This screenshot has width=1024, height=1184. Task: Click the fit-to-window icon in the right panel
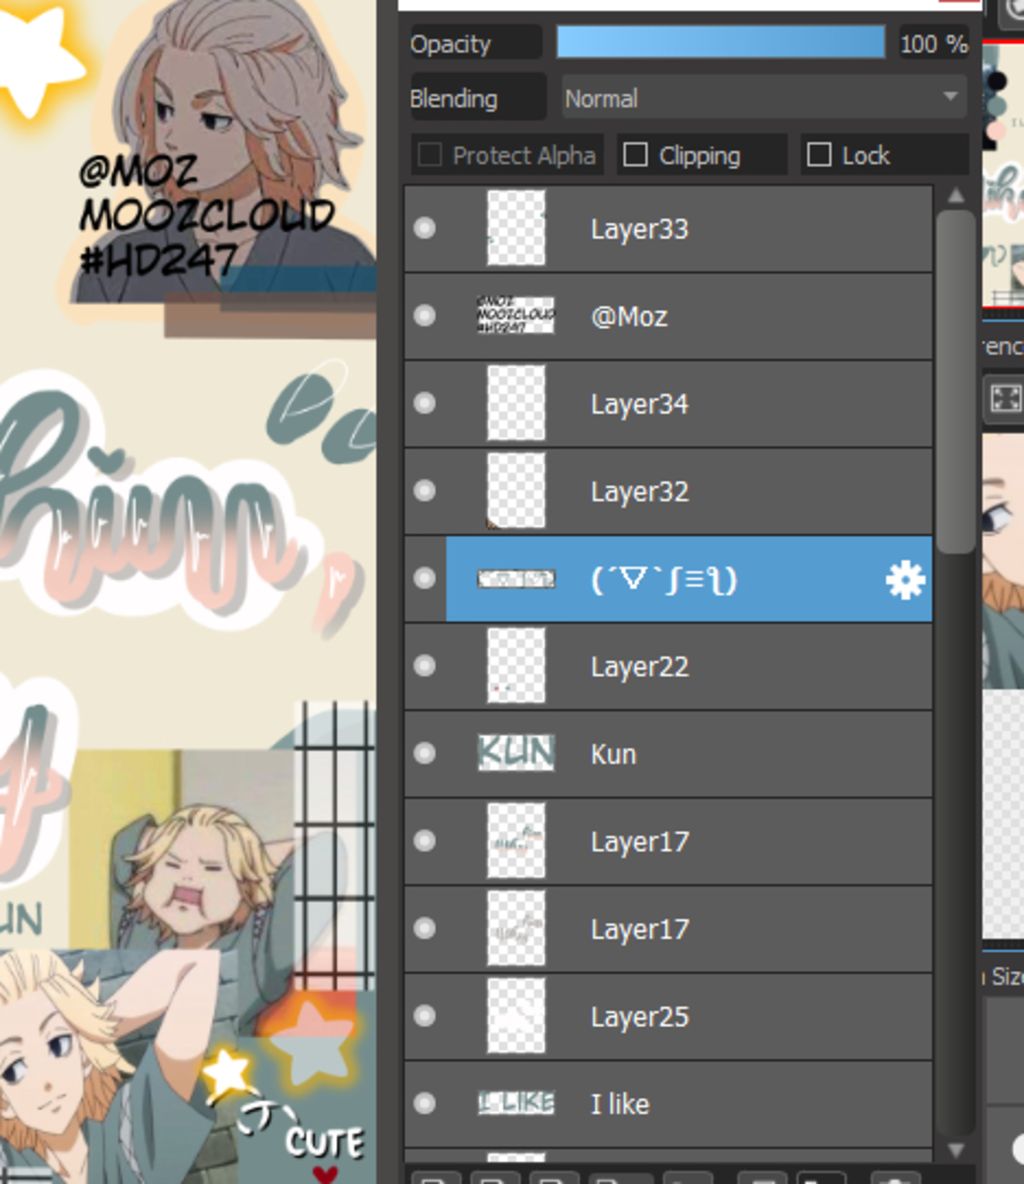[x=1005, y=397]
